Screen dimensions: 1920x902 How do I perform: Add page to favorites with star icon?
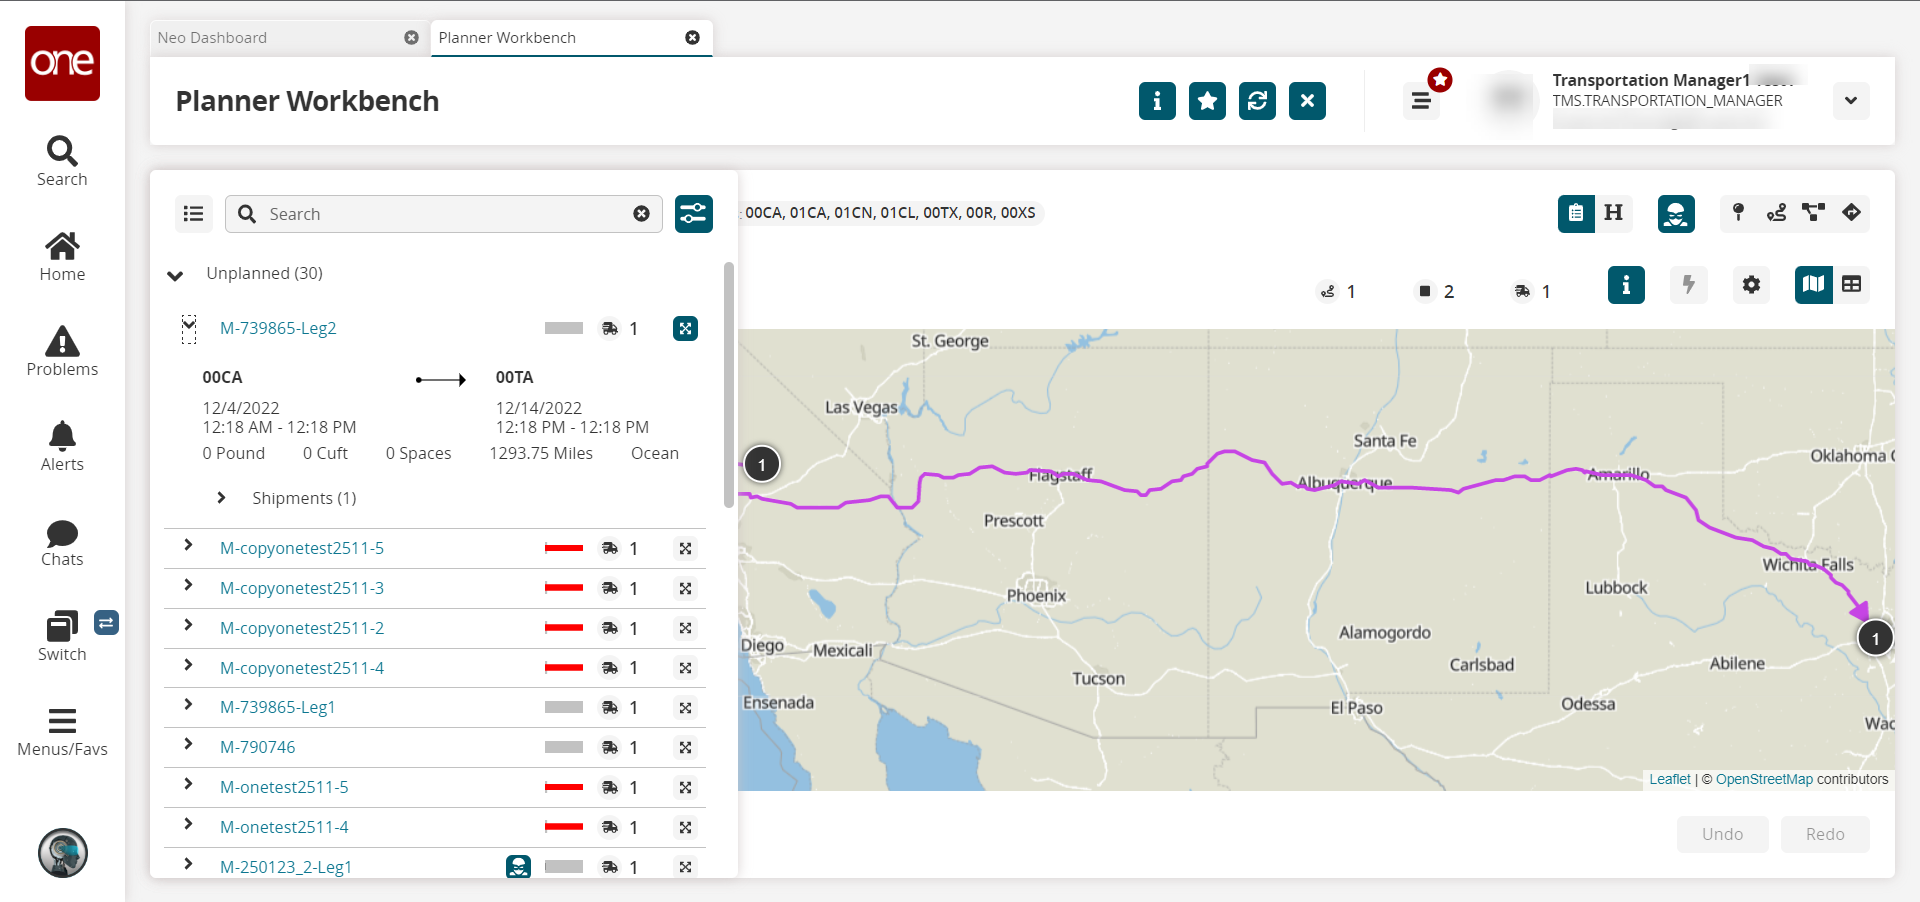tap(1207, 101)
